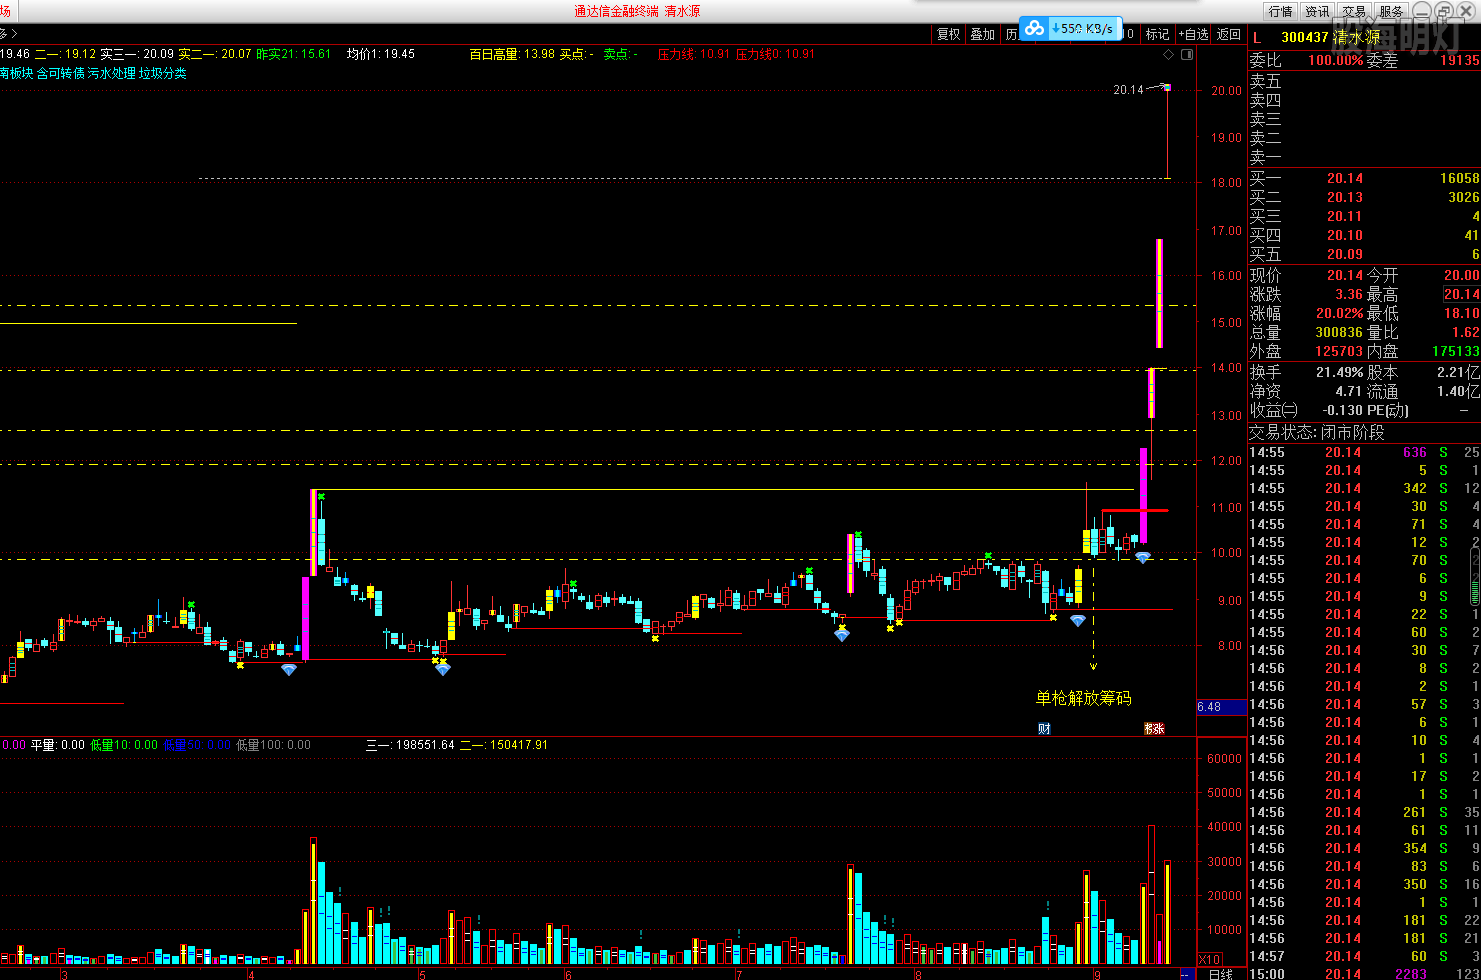Click the 单枪解放筹码 annotation text
This screenshot has width=1481, height=980.
pyautogui.click(x=1083, y=698)
